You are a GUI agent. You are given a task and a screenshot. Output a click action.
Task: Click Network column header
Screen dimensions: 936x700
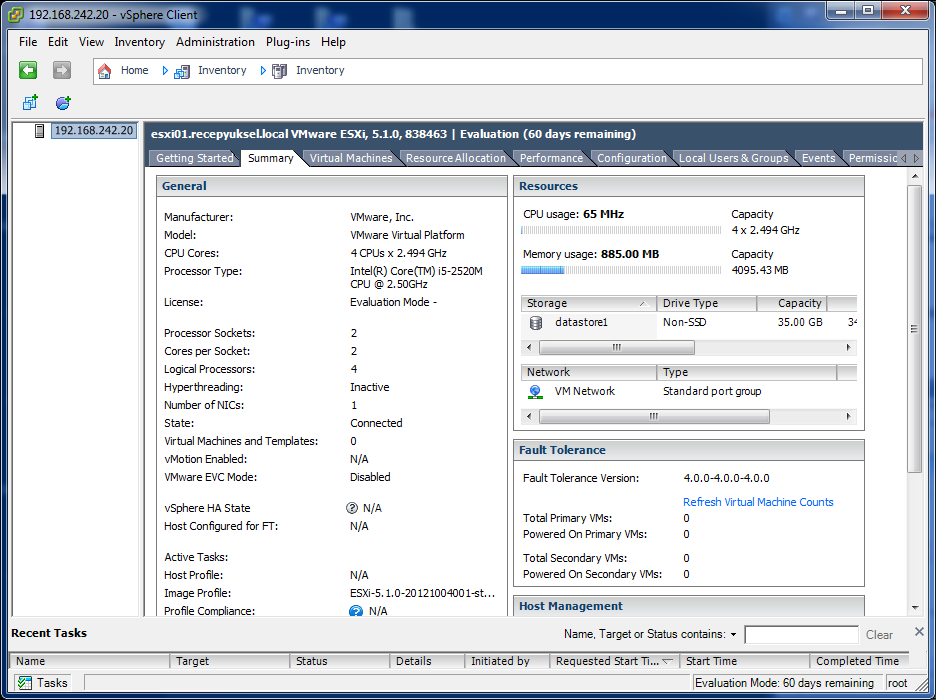pyautogui.click(x=589, y=372)
